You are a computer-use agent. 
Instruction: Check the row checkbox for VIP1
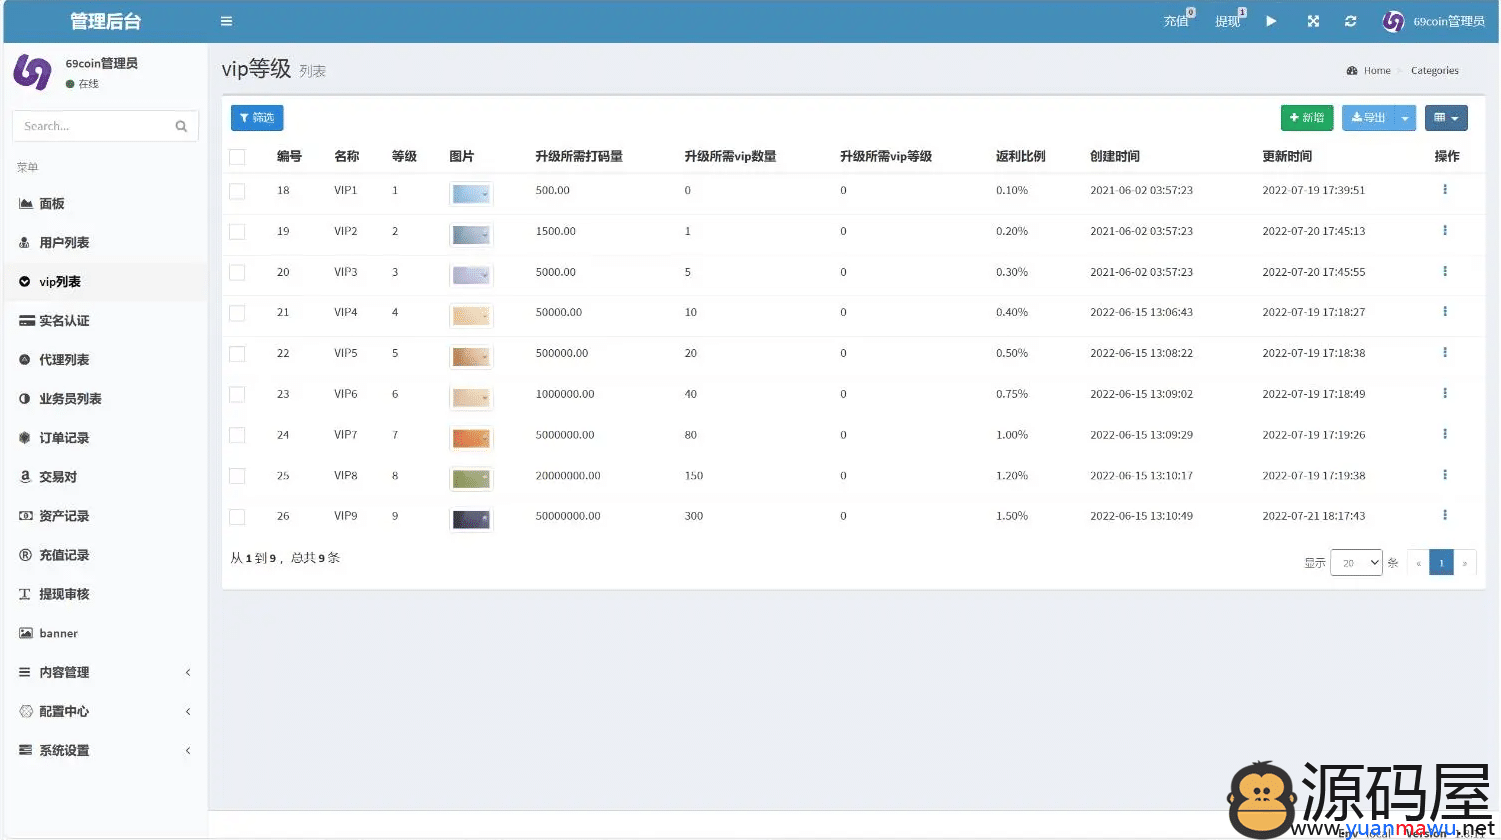pyautogui.click(x=237, y=190)
